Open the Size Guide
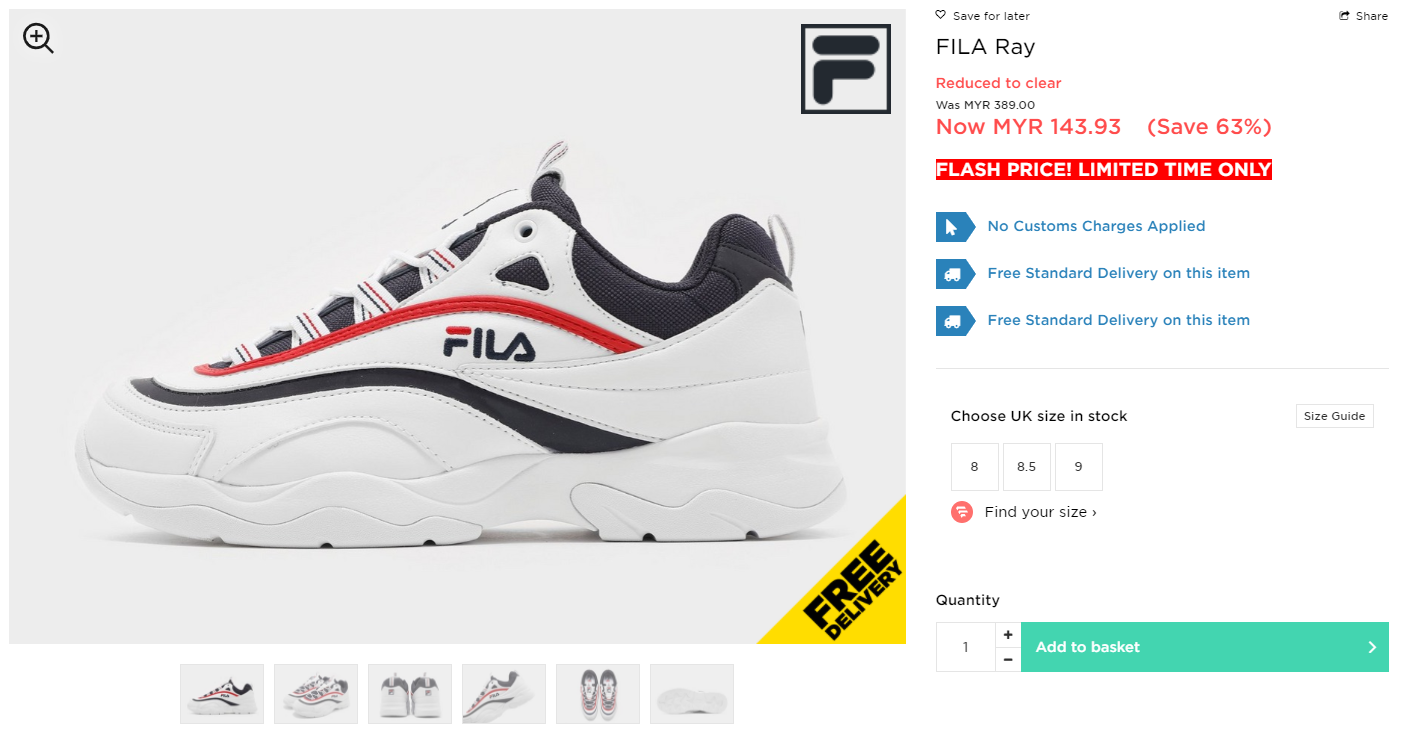Screen dimensions: 1402x734 (x=1335, y=416)
